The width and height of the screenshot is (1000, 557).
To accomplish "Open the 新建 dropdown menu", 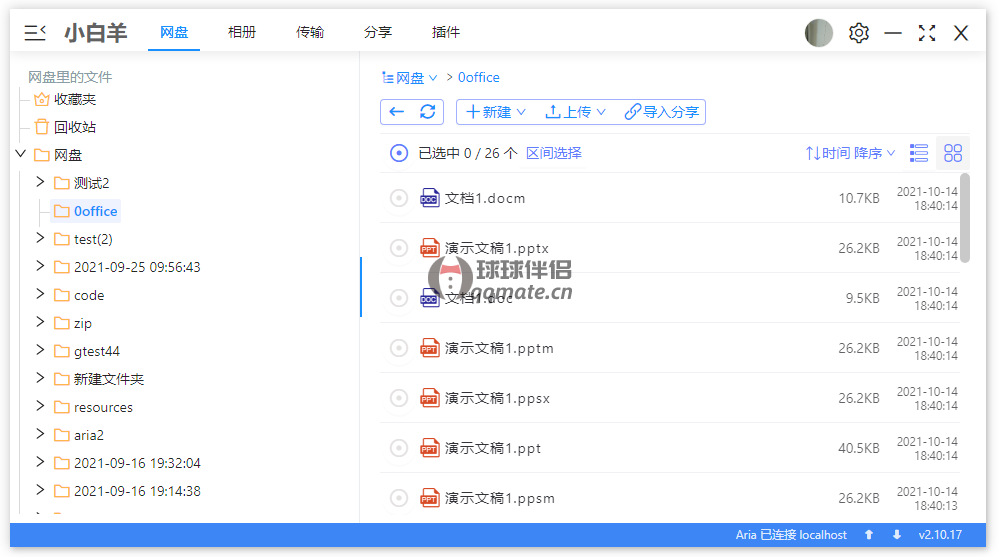I will pos(496,112).
